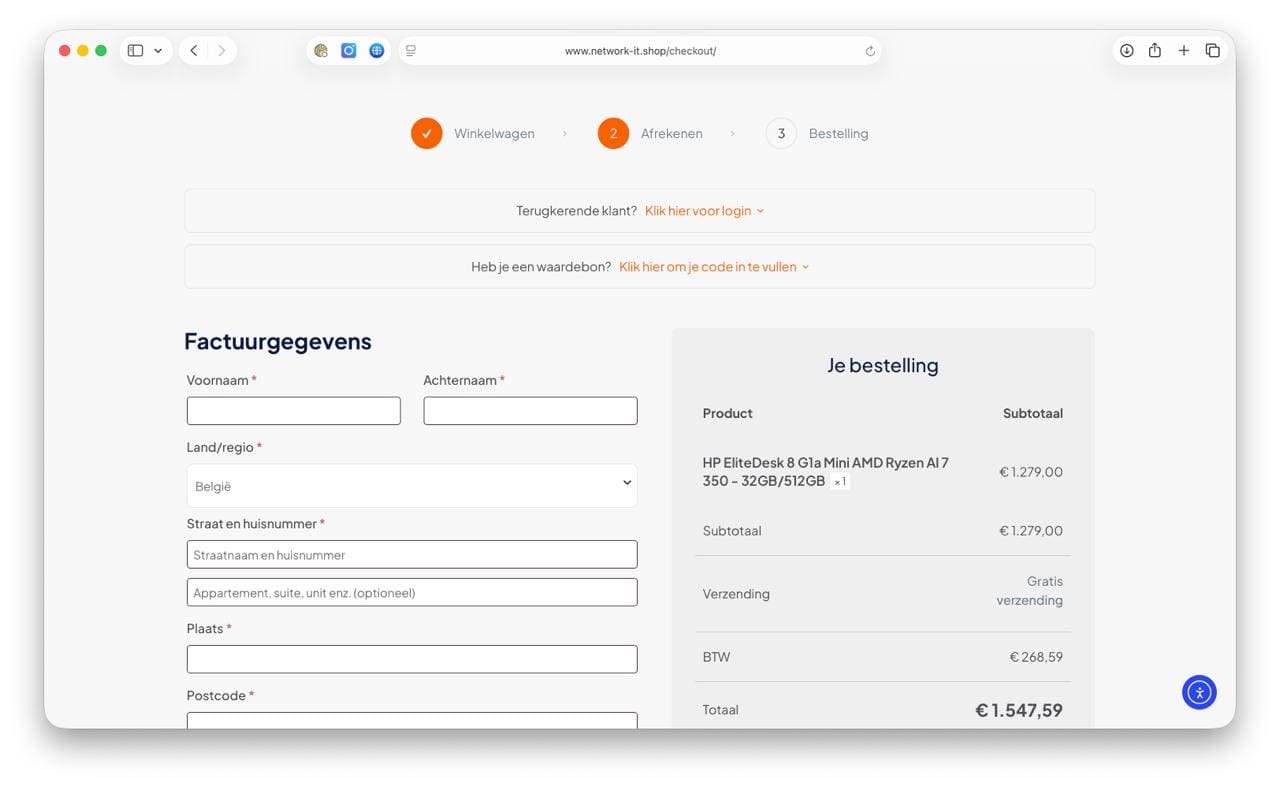Focus the Achternaam text field
The height and width of the screenshot is (787, 1280).
(x=530, y=411)
